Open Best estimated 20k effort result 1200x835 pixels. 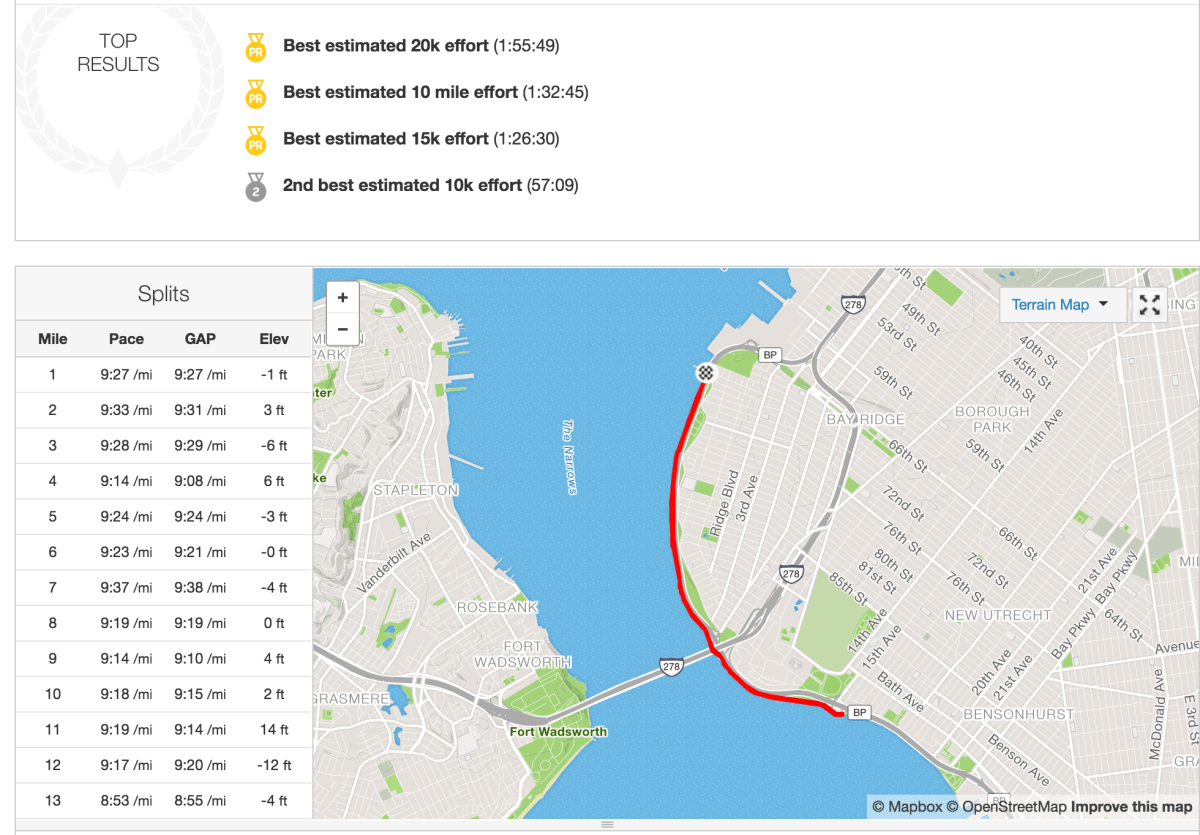[x=386, y=46]
